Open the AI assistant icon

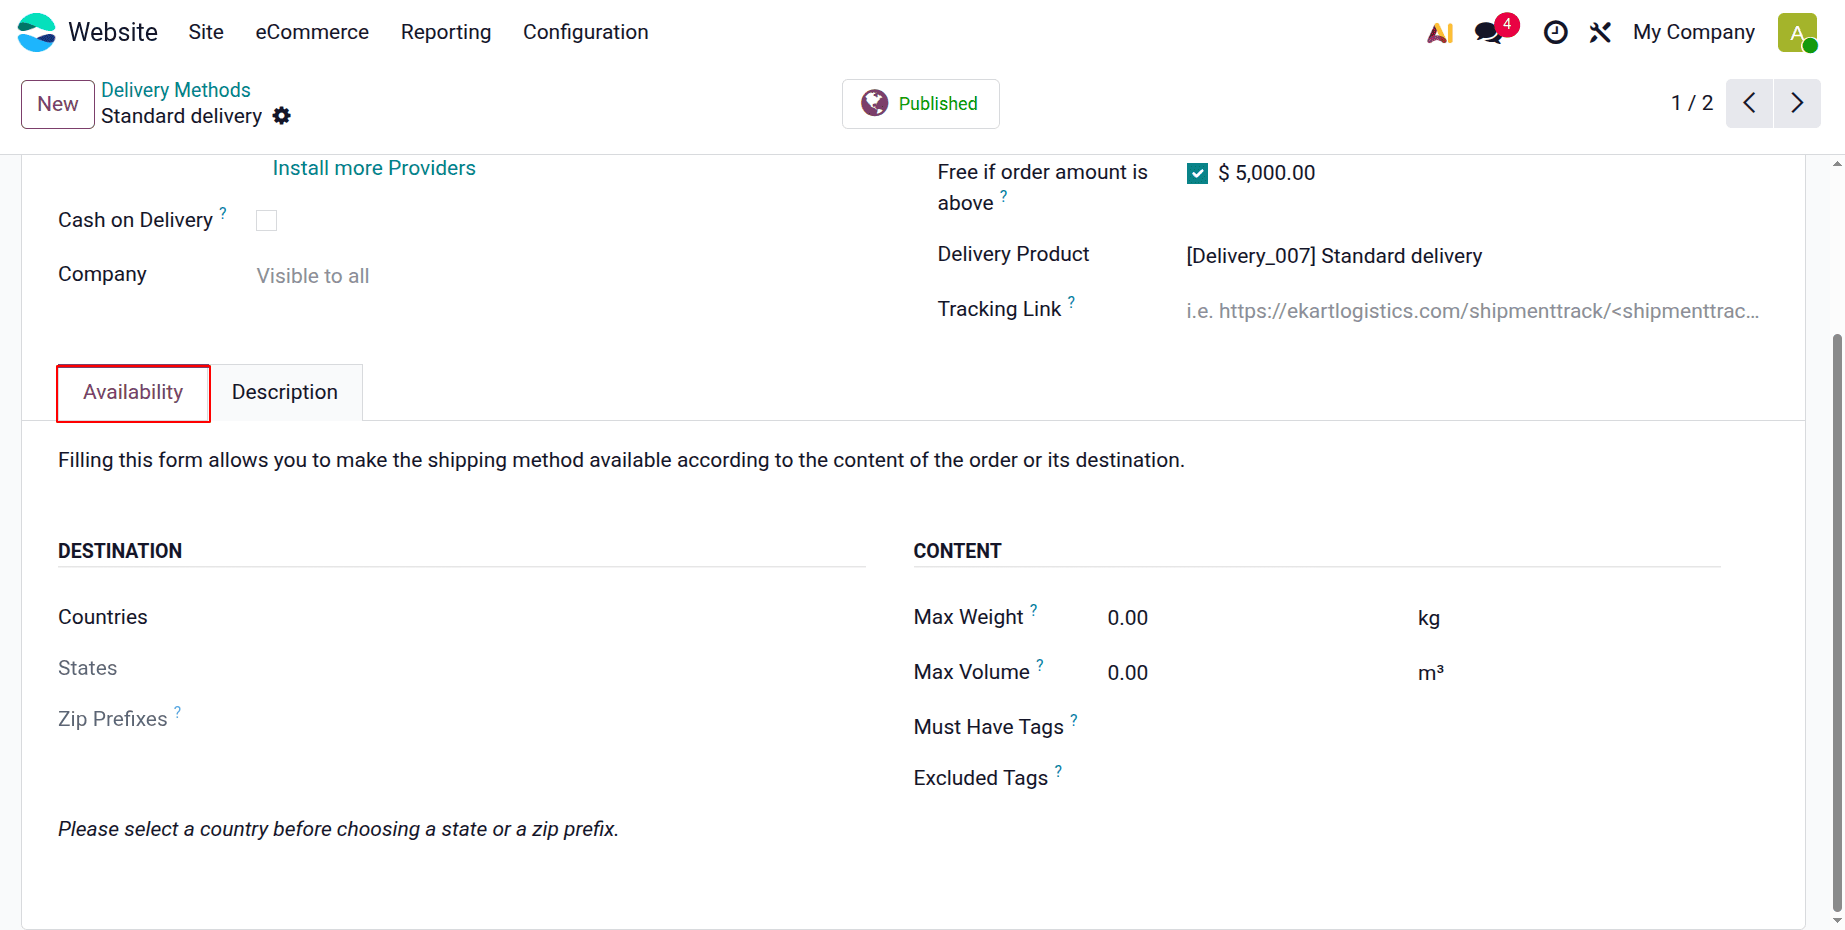coord(1440,32)
